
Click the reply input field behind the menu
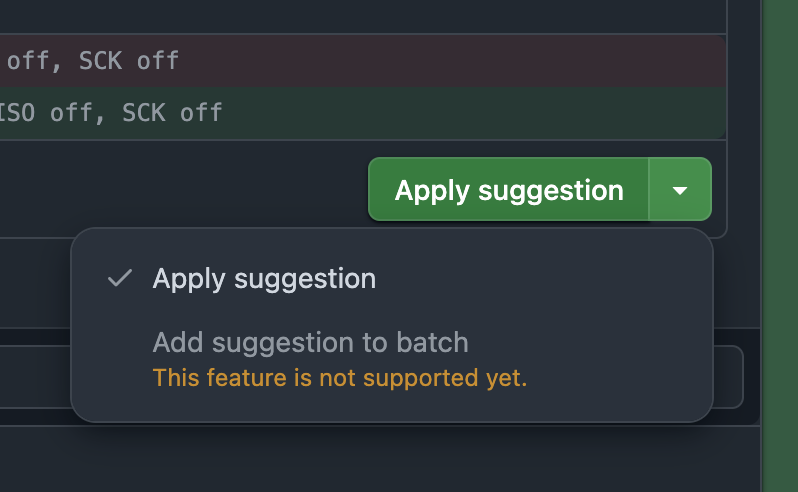coord(728,377)
